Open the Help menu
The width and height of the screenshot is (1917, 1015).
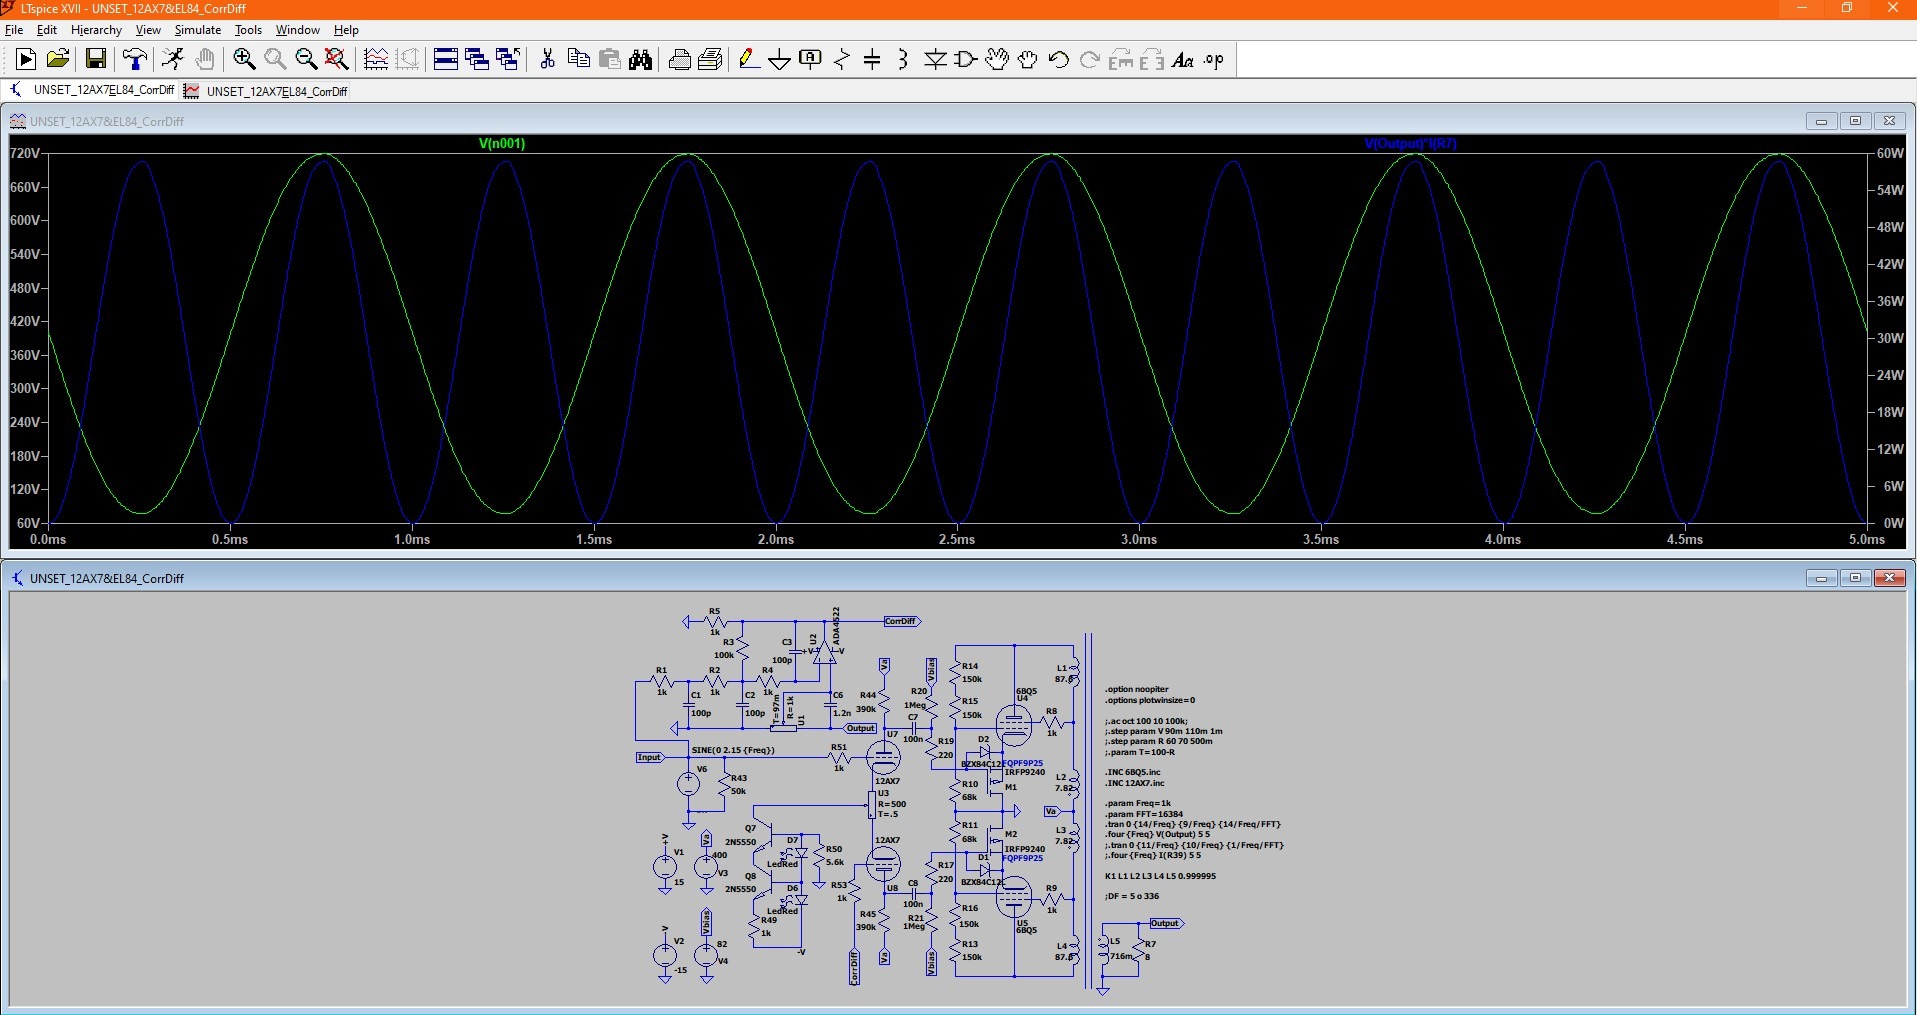[346, 30]
